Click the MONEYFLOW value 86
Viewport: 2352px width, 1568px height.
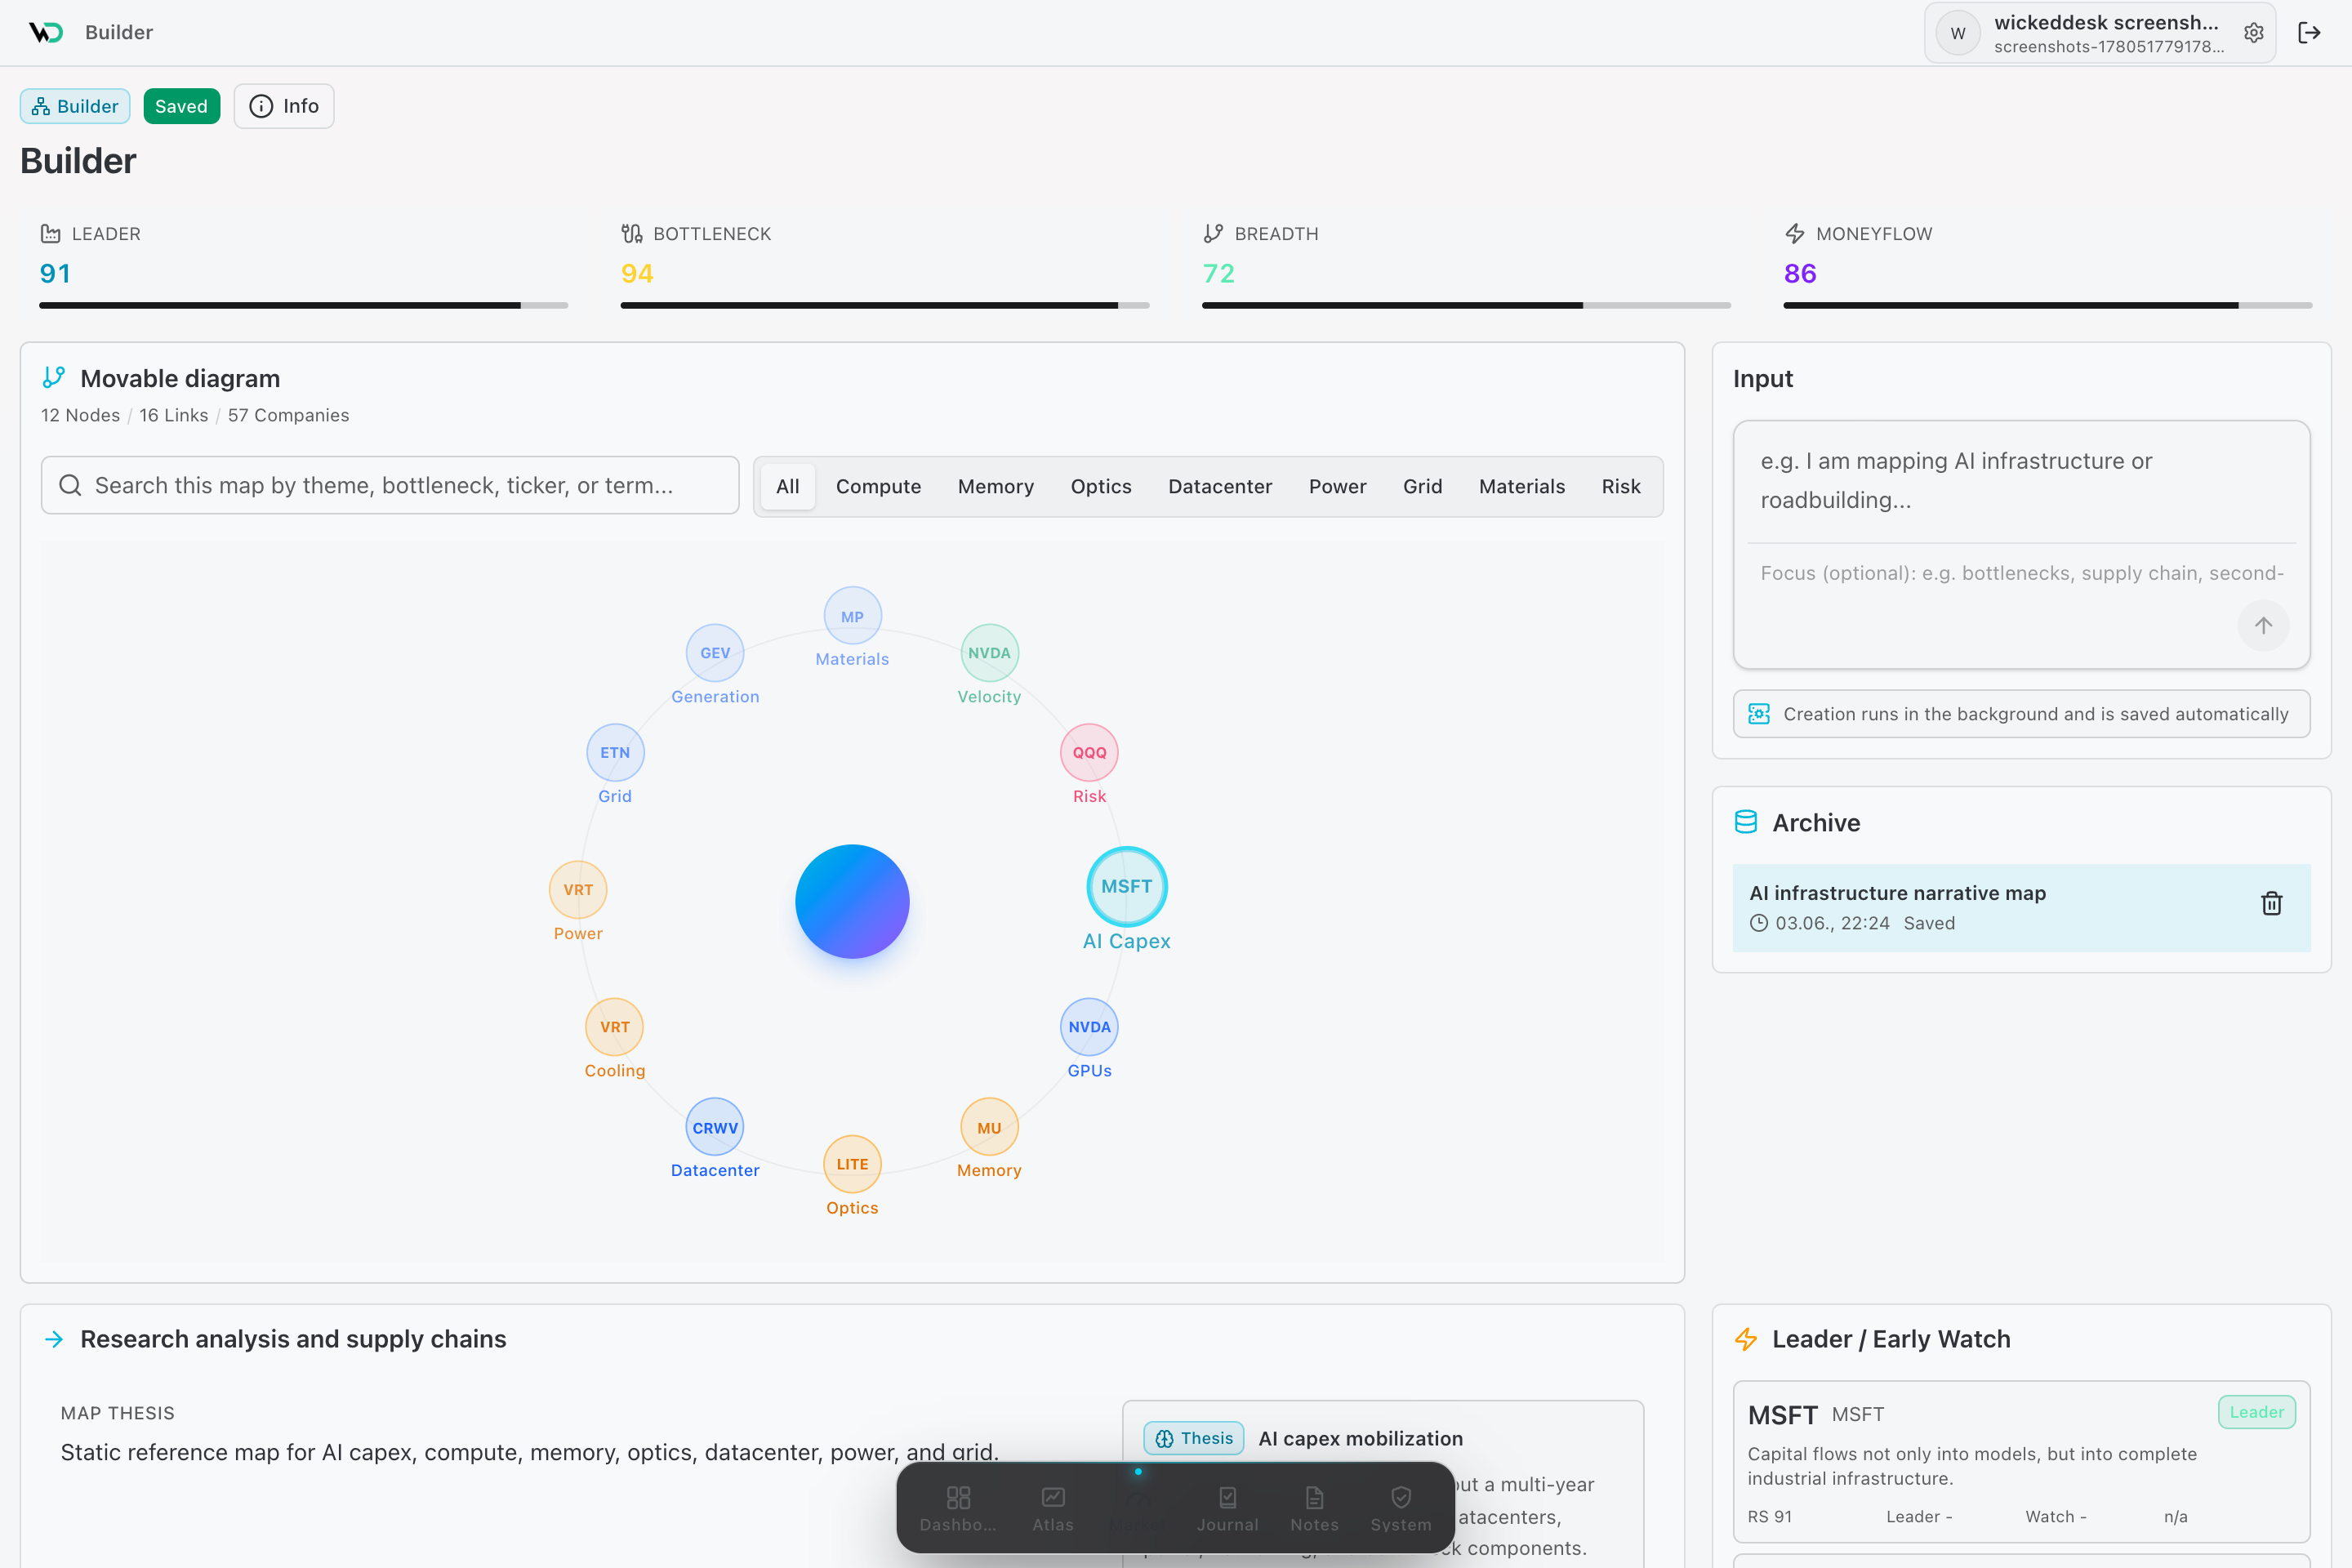point(1800,273)
